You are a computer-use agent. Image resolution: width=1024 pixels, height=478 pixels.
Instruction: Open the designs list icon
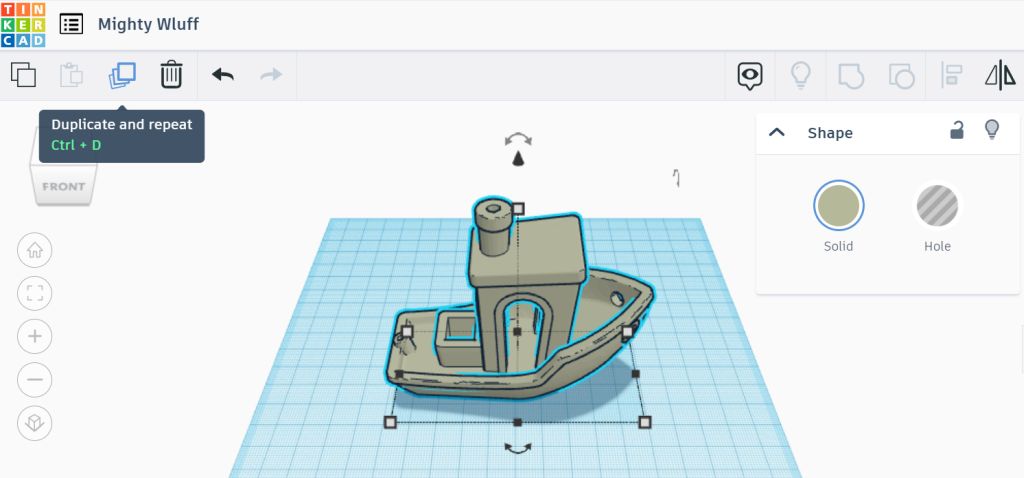coord(71,24)
